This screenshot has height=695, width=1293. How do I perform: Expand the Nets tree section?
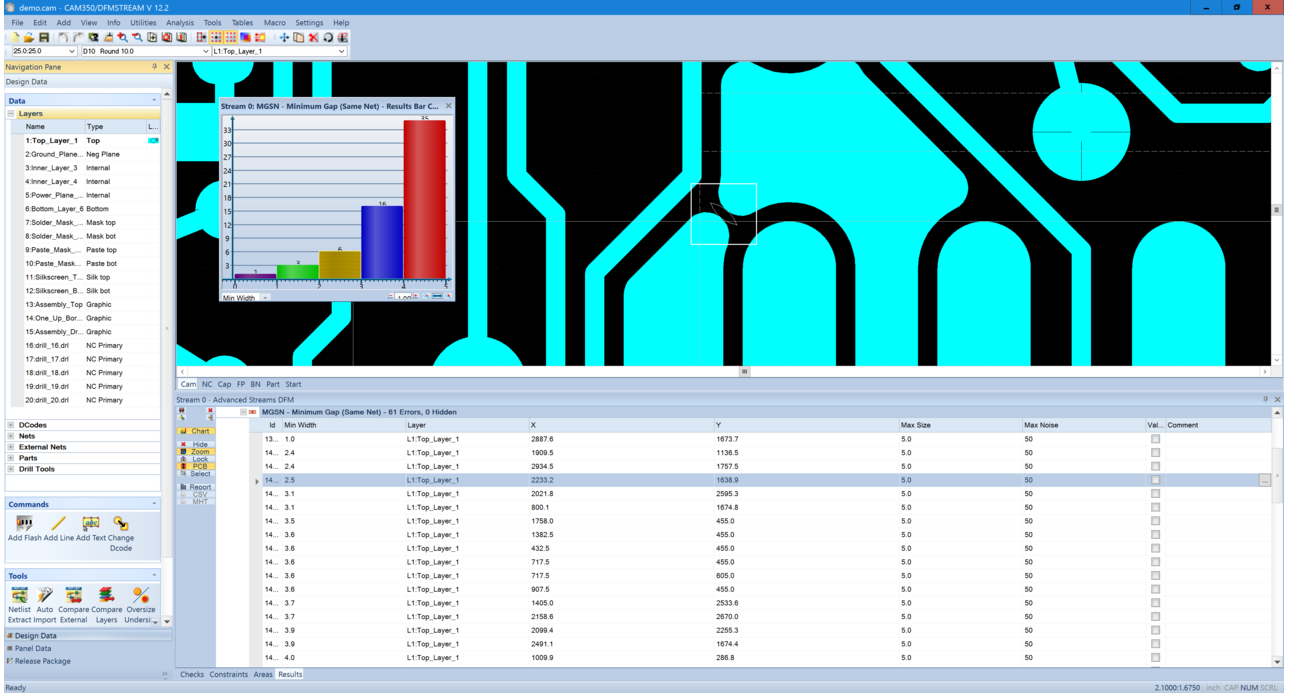(11, 436)
